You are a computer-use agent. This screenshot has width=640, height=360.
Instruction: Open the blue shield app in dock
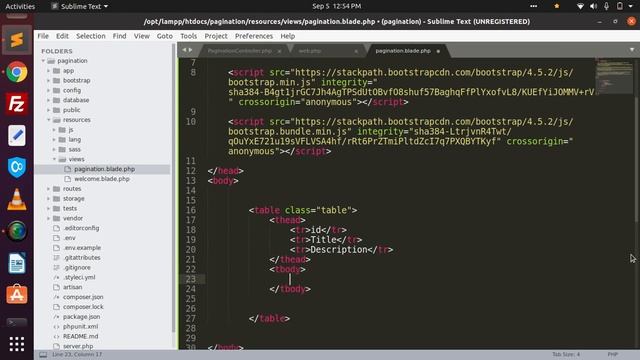[17, 167]
